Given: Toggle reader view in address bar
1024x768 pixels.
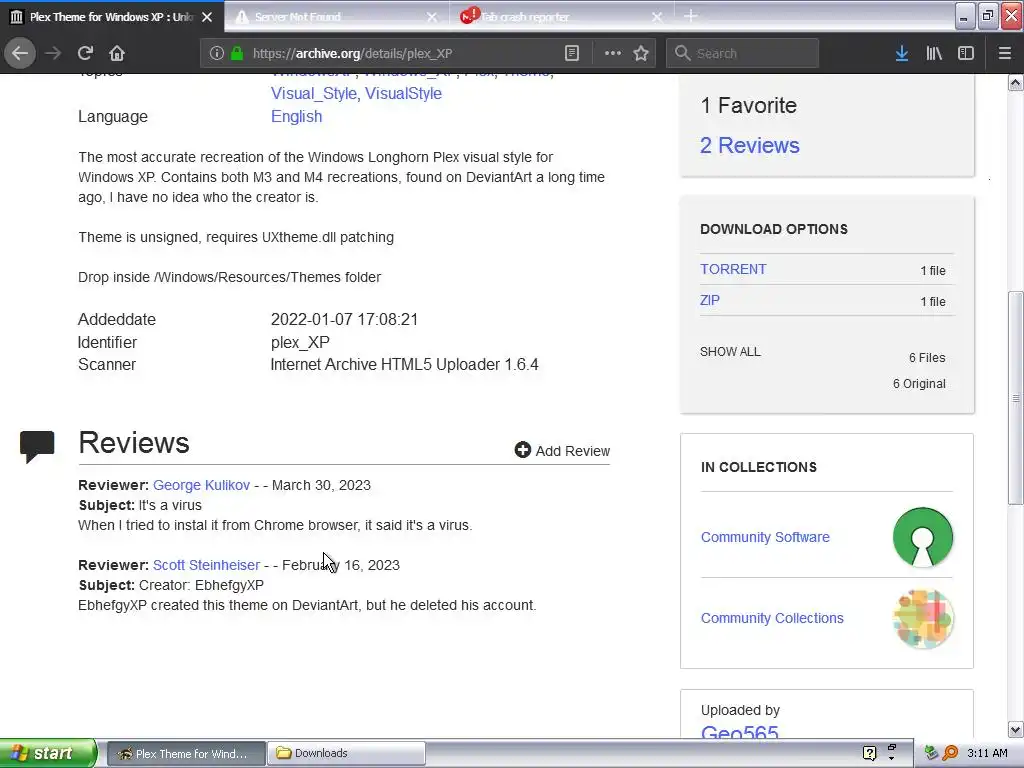Looking at the screenshot, I should pyautogui.click(x=571, y=53).
